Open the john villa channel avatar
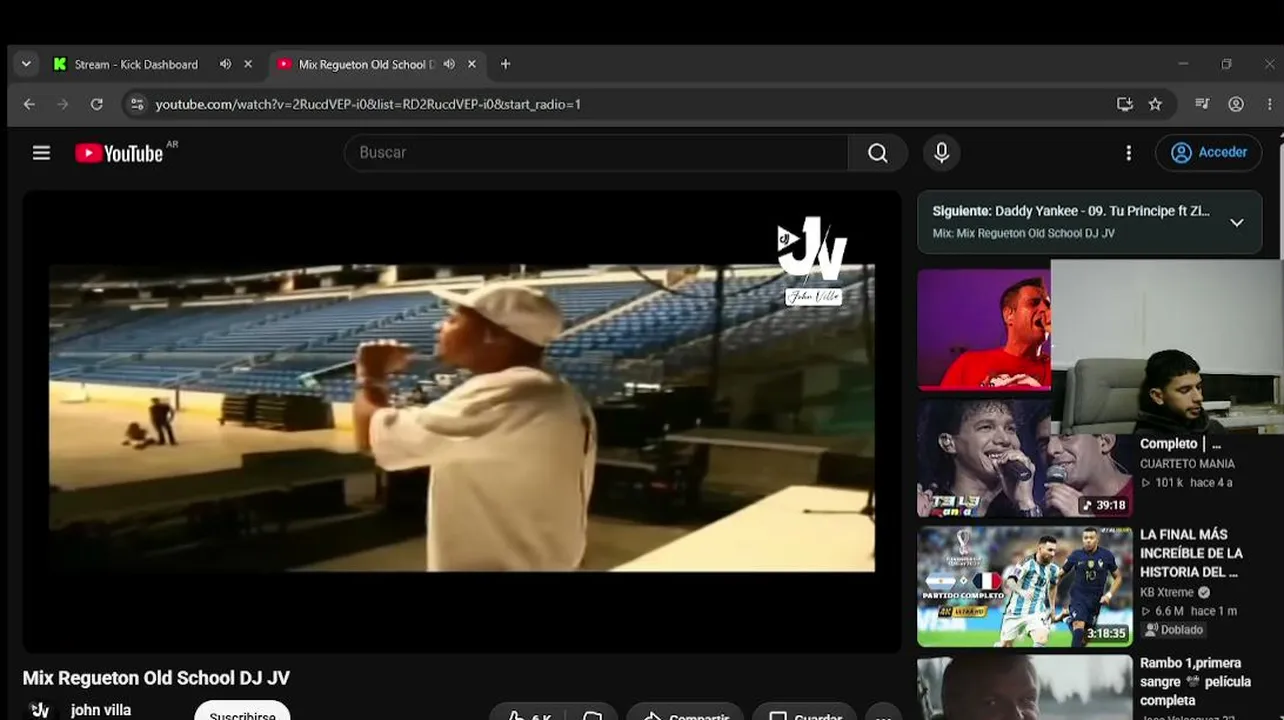 [x=40, y=709]
